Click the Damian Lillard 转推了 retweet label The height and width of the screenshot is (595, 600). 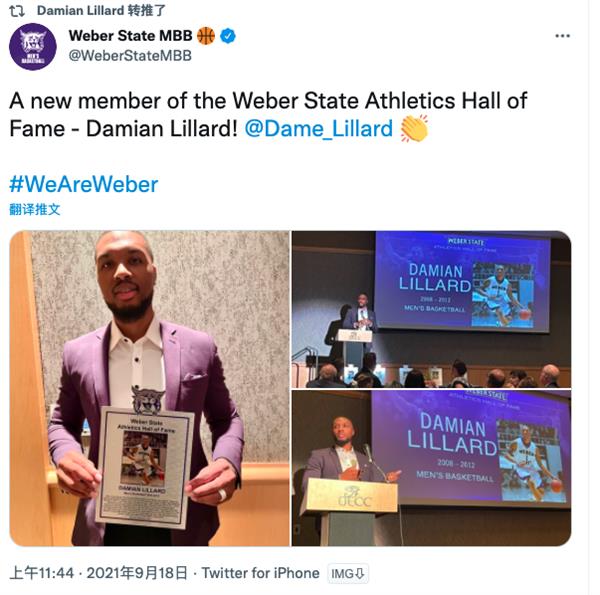tap(101, 11)
